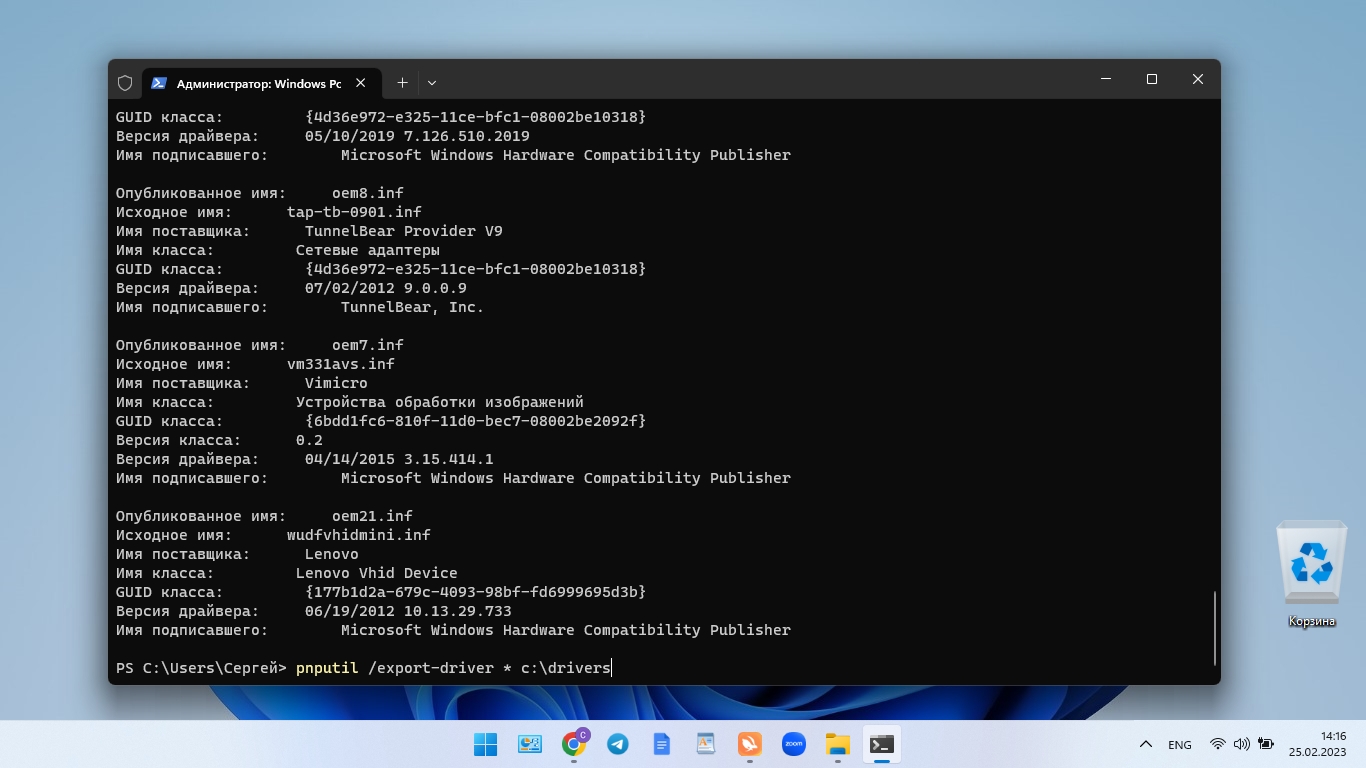The width and height of the screenshot is (1366, 768).
Task: Click the text oem7.inf
Action: pos(368,345)
